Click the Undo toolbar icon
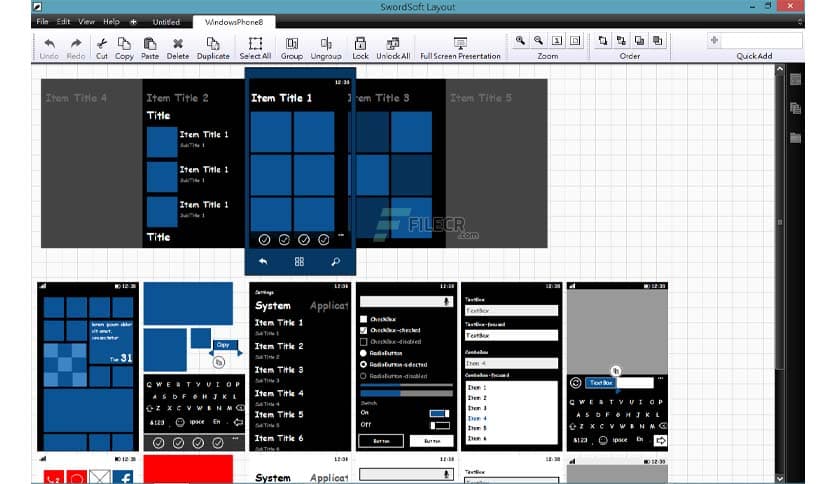 (49, 43)
